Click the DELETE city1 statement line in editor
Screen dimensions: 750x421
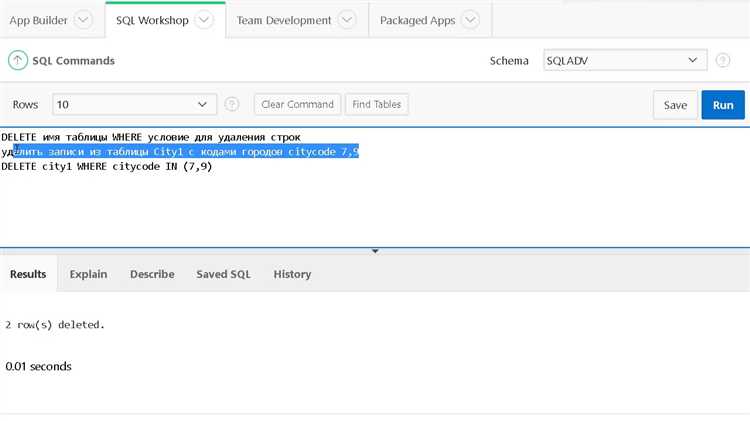point(107,166)
